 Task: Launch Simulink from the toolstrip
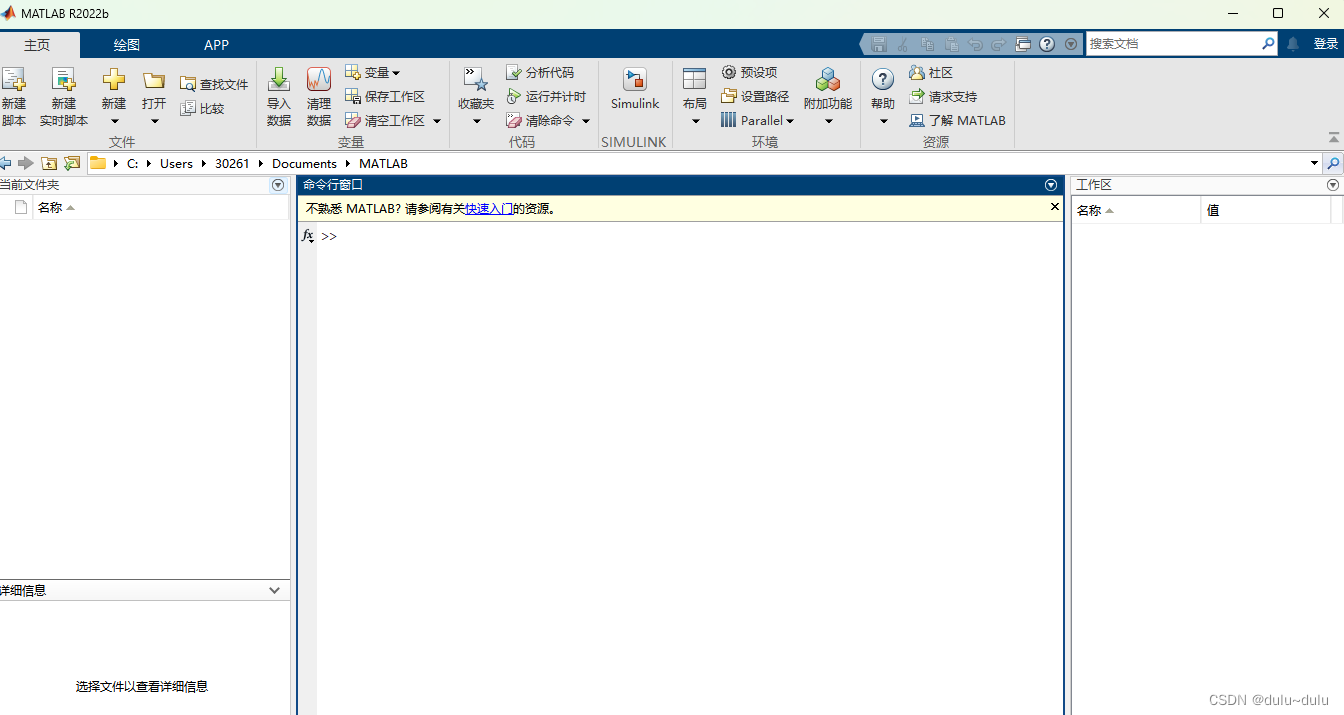[635, 89]
